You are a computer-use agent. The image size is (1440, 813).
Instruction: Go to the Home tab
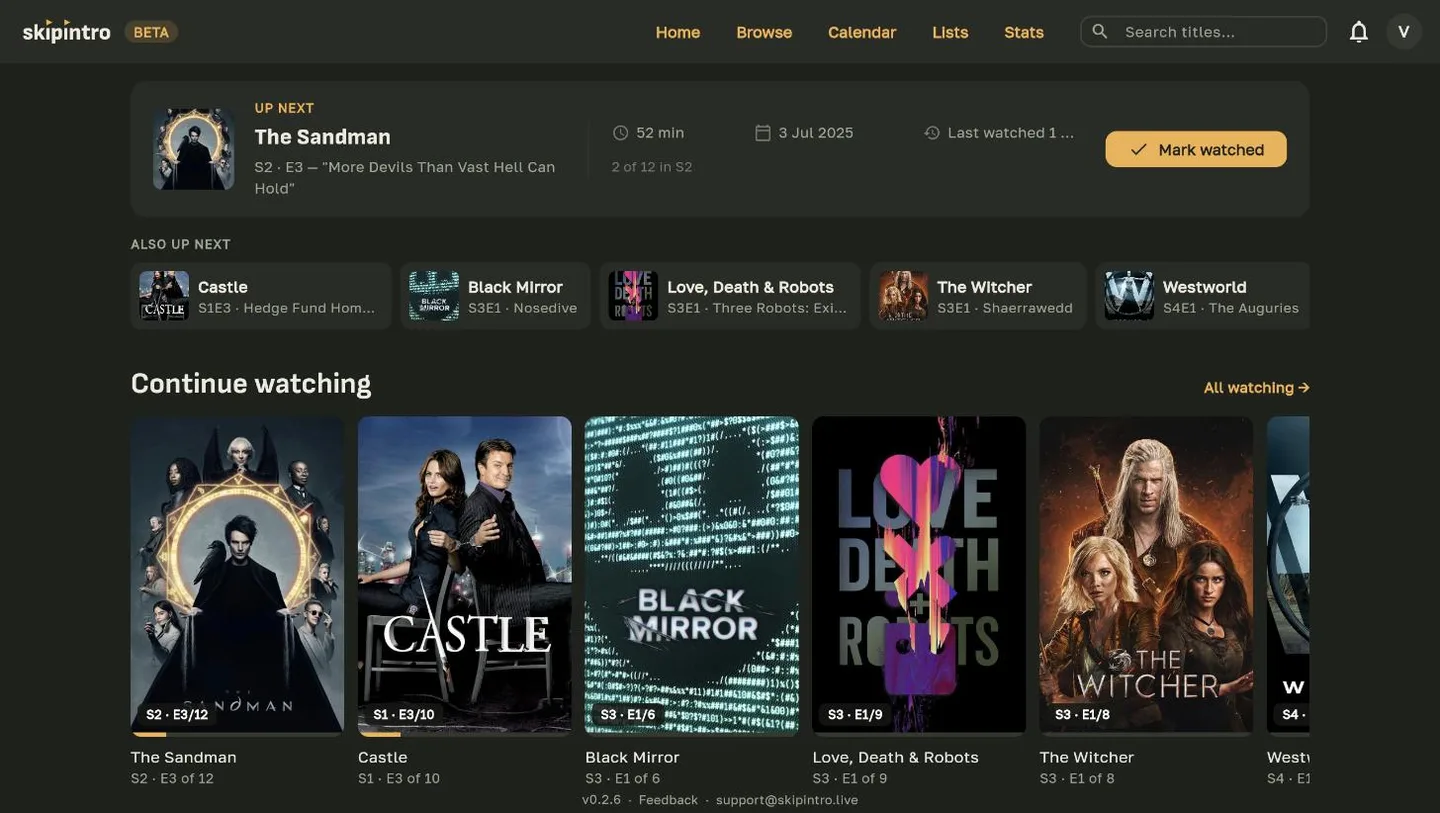tap(678, 31)
